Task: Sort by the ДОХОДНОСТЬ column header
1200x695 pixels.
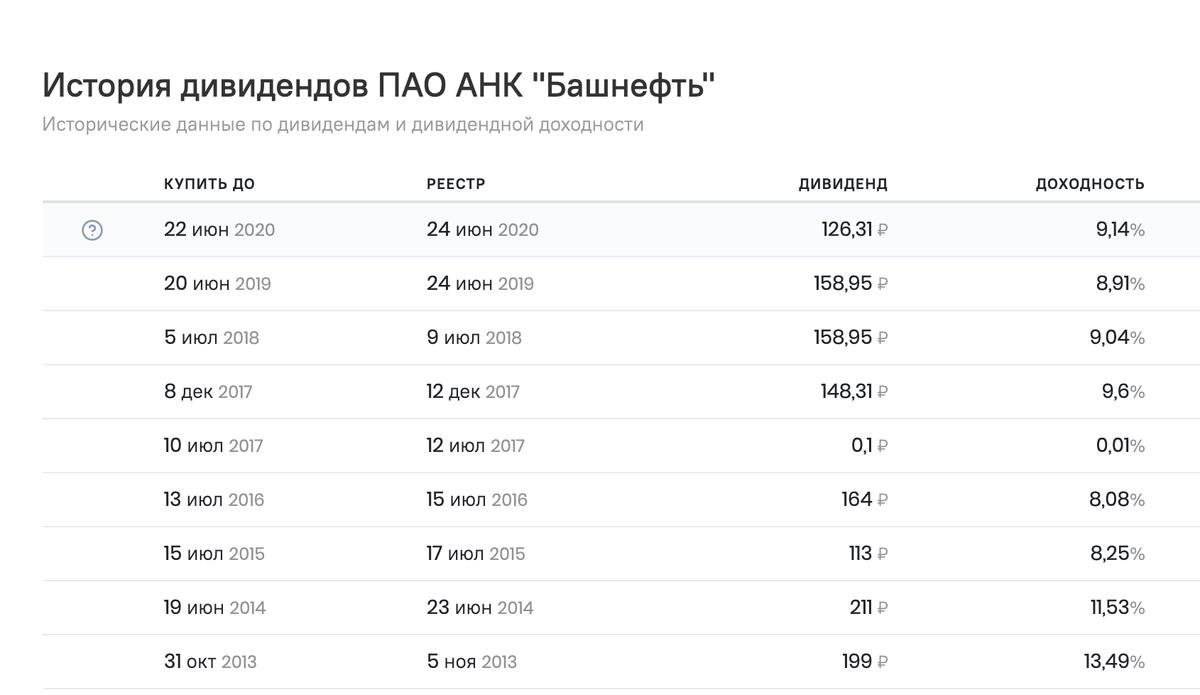Action: click(x=1089, y=183)
